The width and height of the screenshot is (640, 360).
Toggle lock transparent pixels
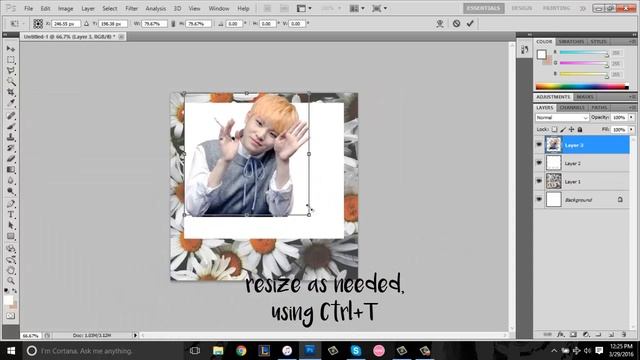coord(554,129)
